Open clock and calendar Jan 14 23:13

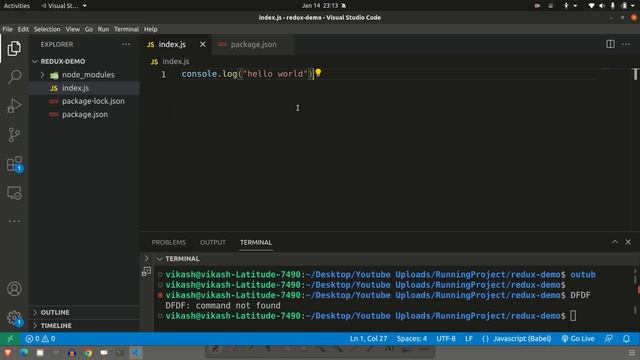point(320,6)
